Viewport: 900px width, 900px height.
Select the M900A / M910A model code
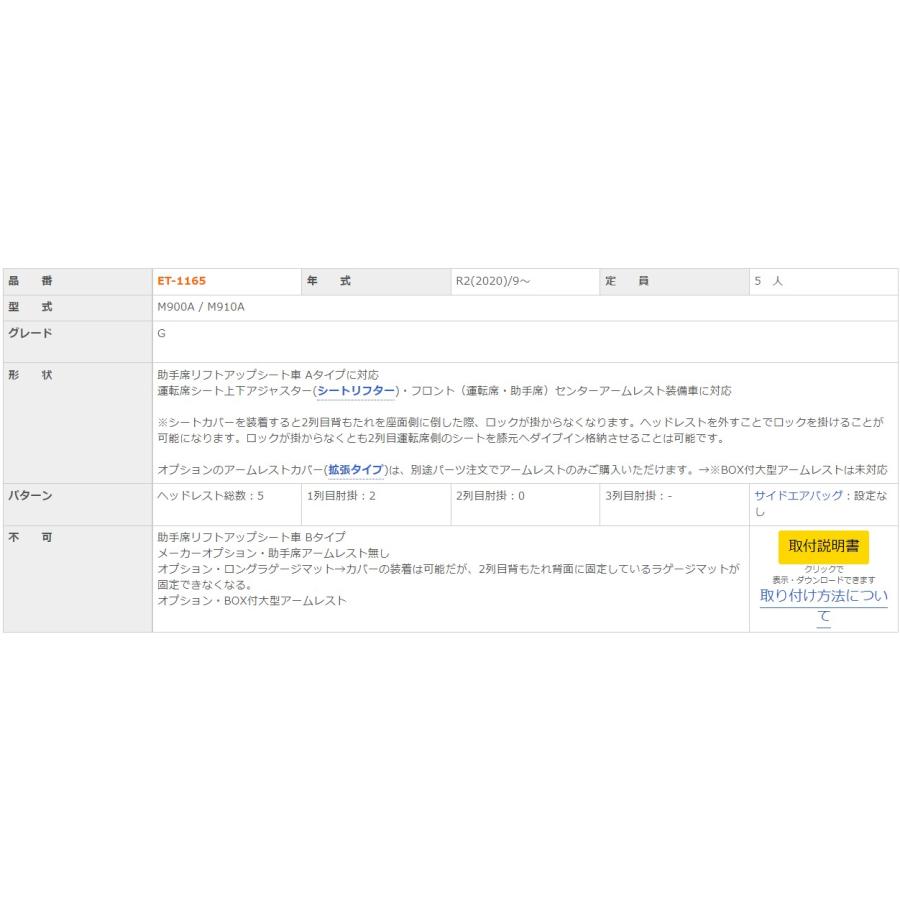tap(201, 307)
